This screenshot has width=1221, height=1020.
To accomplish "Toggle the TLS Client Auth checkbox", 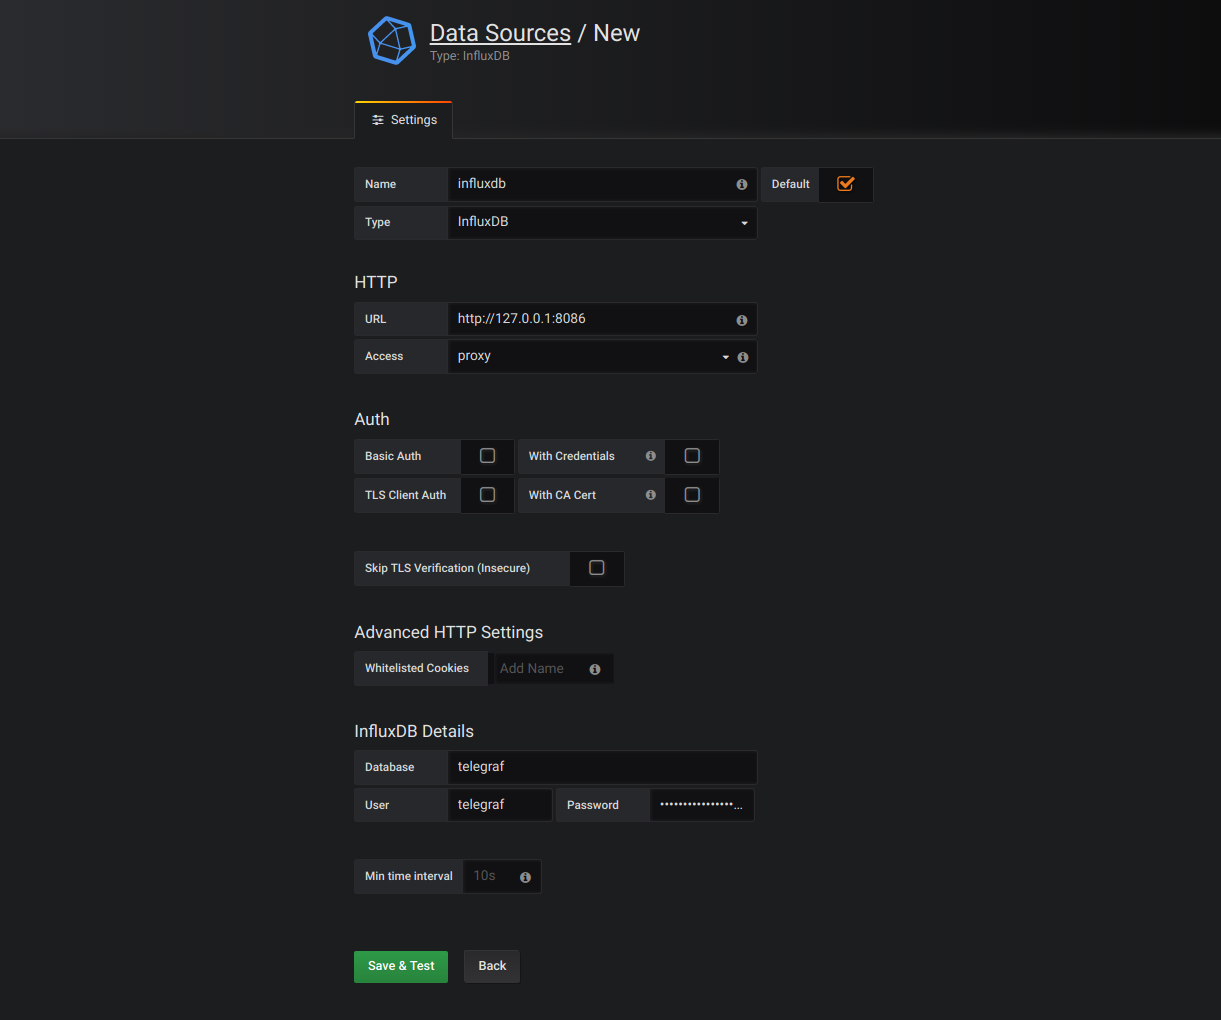I will tap(487, 494).
